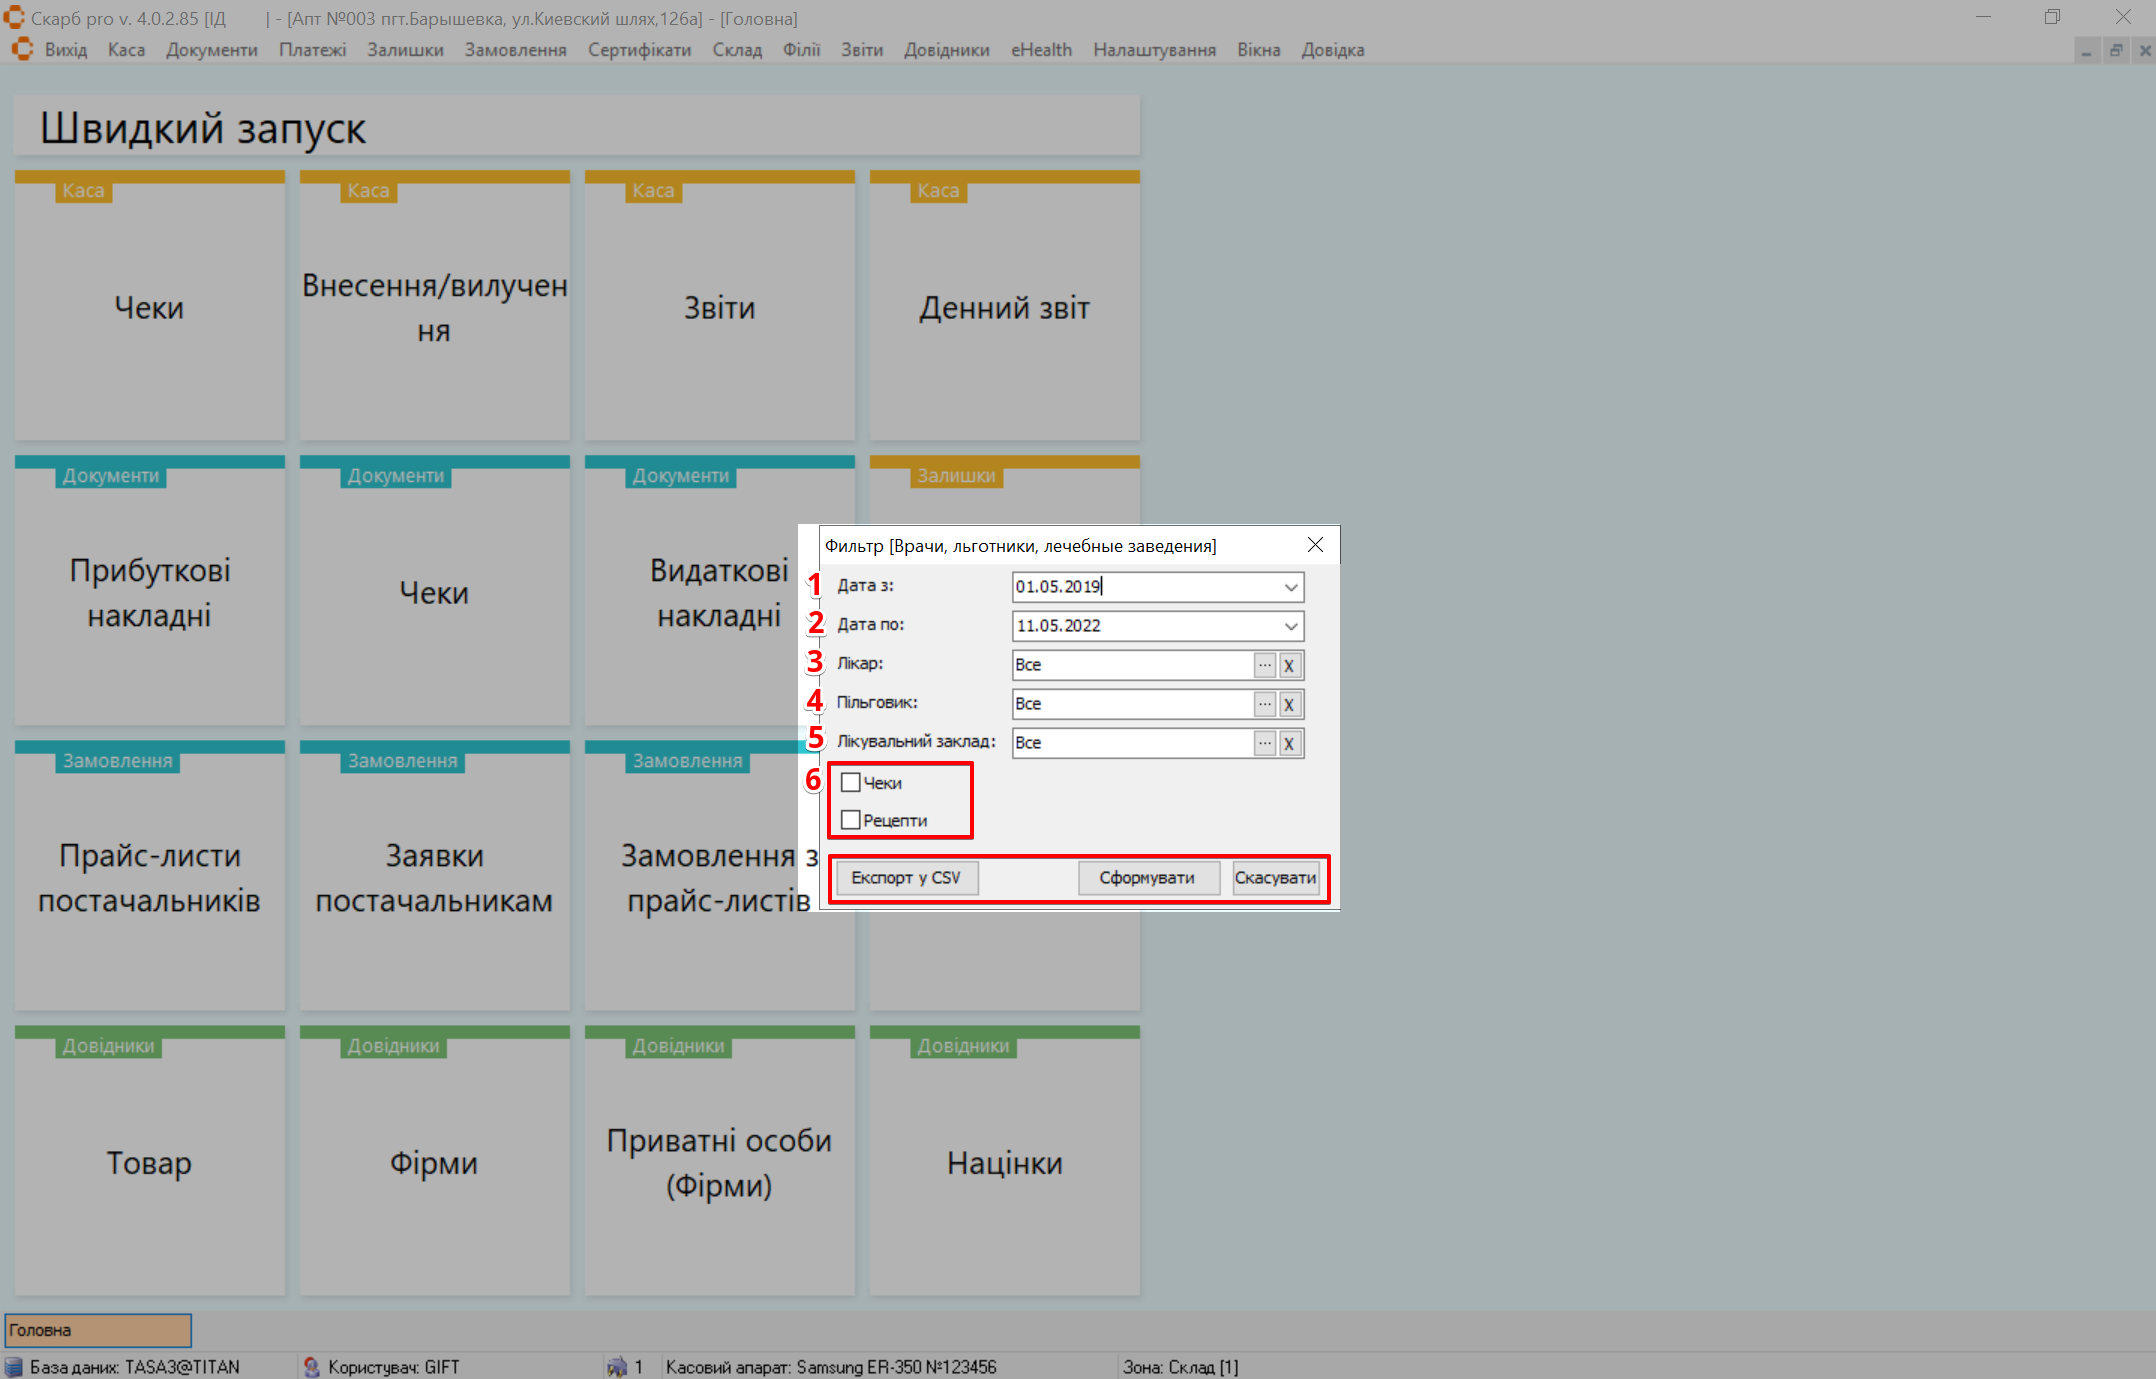Click the Лікувальний заклад text field
The height and width of the screenshot is (1379, 2156).
tap(1130, 743)
